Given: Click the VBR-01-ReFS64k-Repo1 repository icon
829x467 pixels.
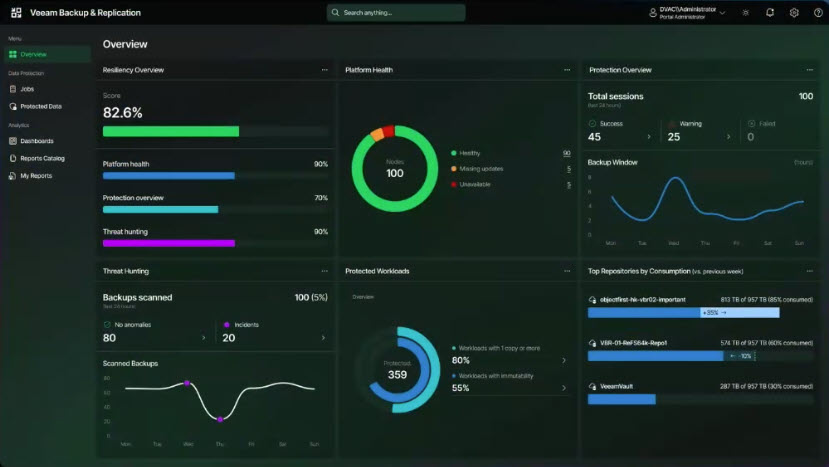Looking at the screenshot, I should 592,343.
